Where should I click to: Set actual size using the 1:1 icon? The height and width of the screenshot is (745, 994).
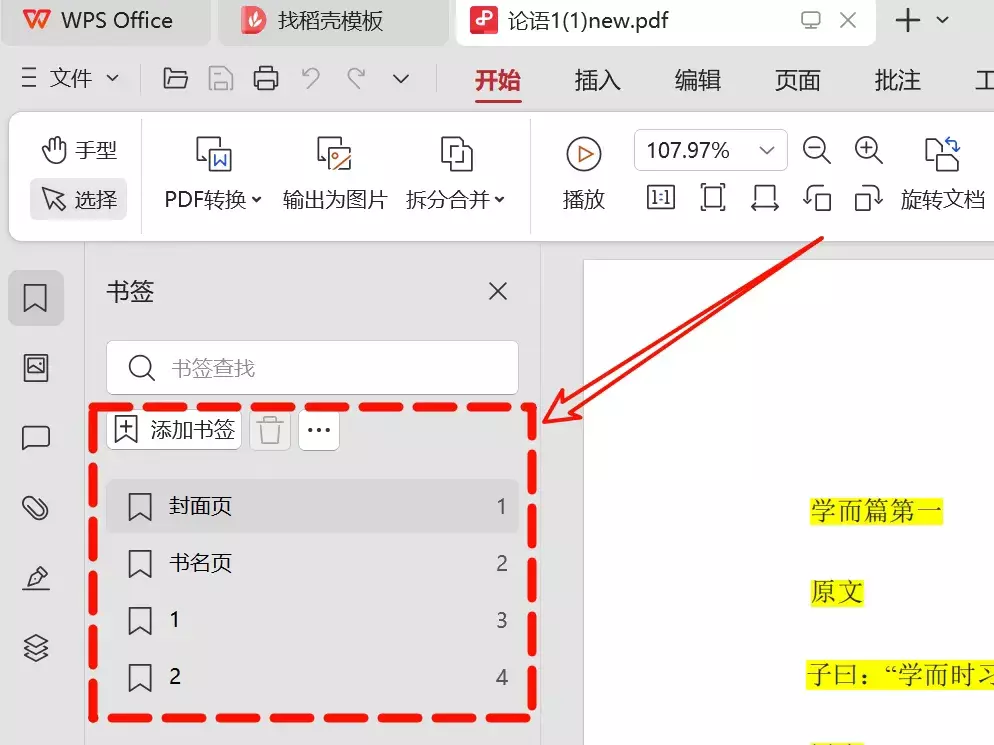click(x=660, y=197)
